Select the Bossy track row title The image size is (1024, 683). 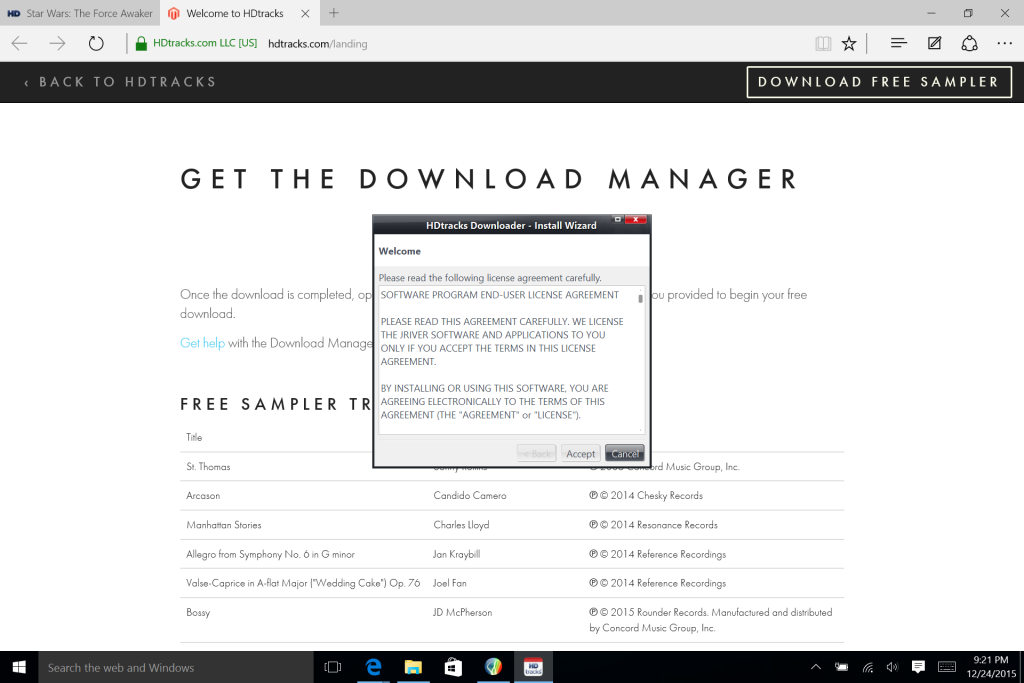198,612
